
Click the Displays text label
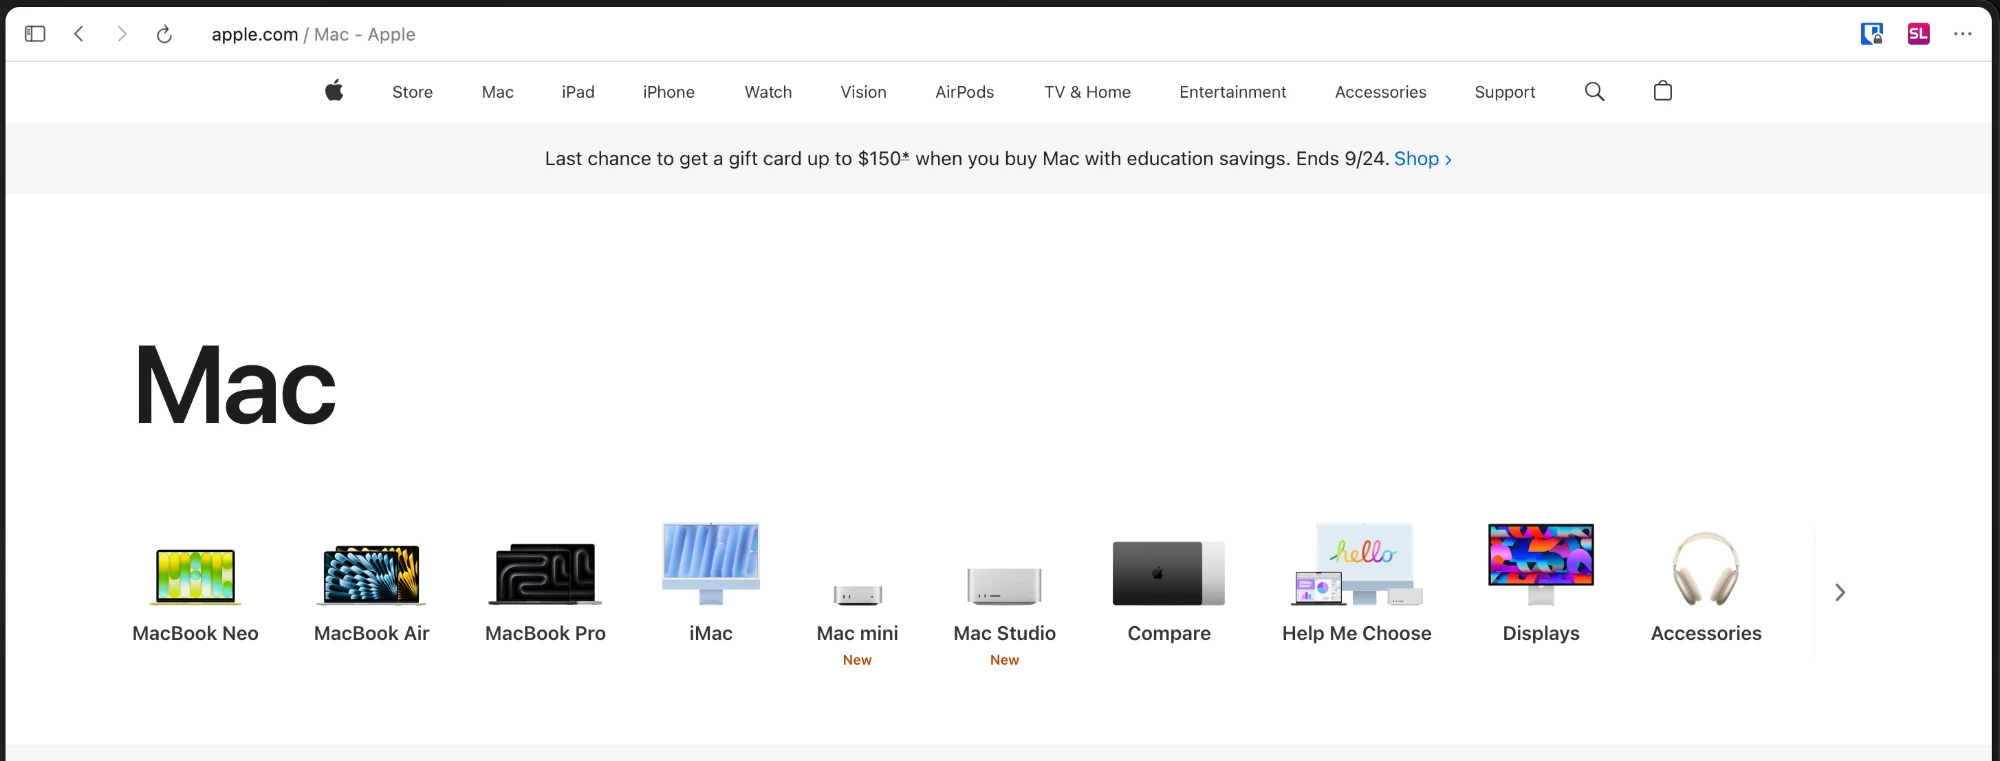tap(1541, 633)
